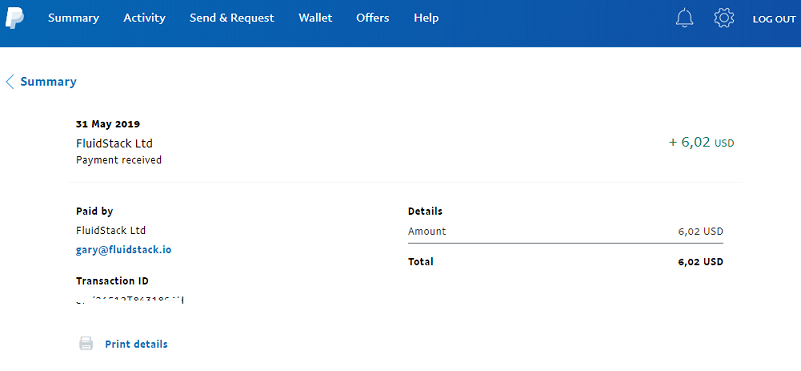The height and width of the screenshot is (371, 801).
Task: Click the gary@fluidstack.io email link
Action: [x=124, y=250]
